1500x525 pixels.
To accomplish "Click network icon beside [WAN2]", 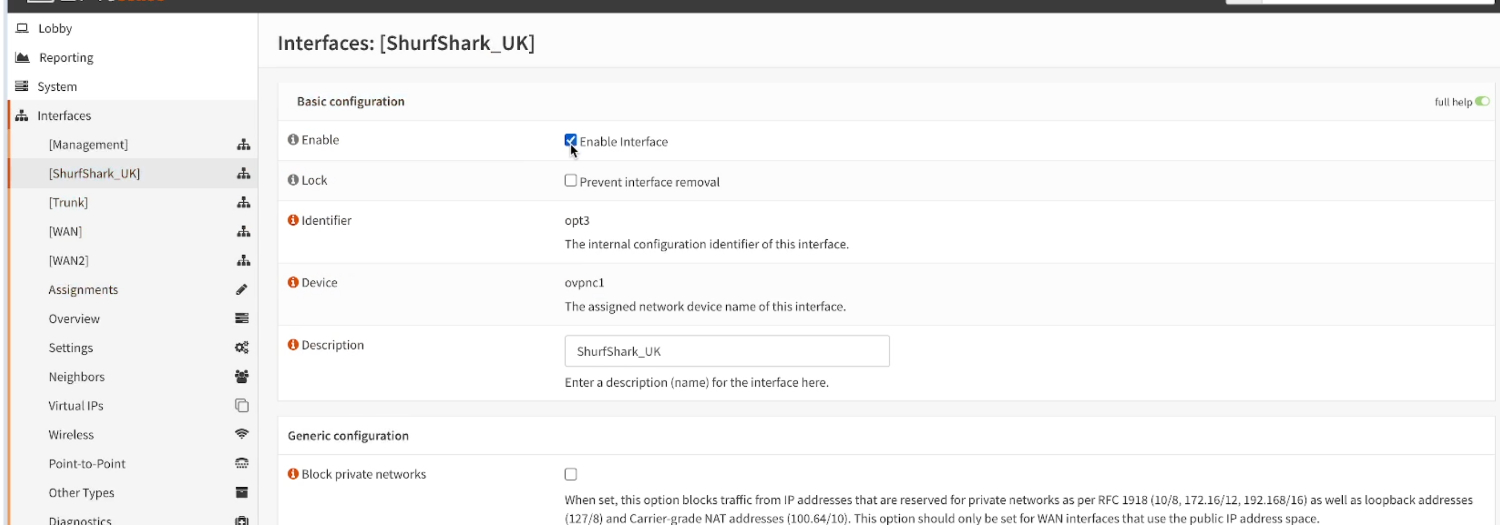I will [x=242, y=261].
